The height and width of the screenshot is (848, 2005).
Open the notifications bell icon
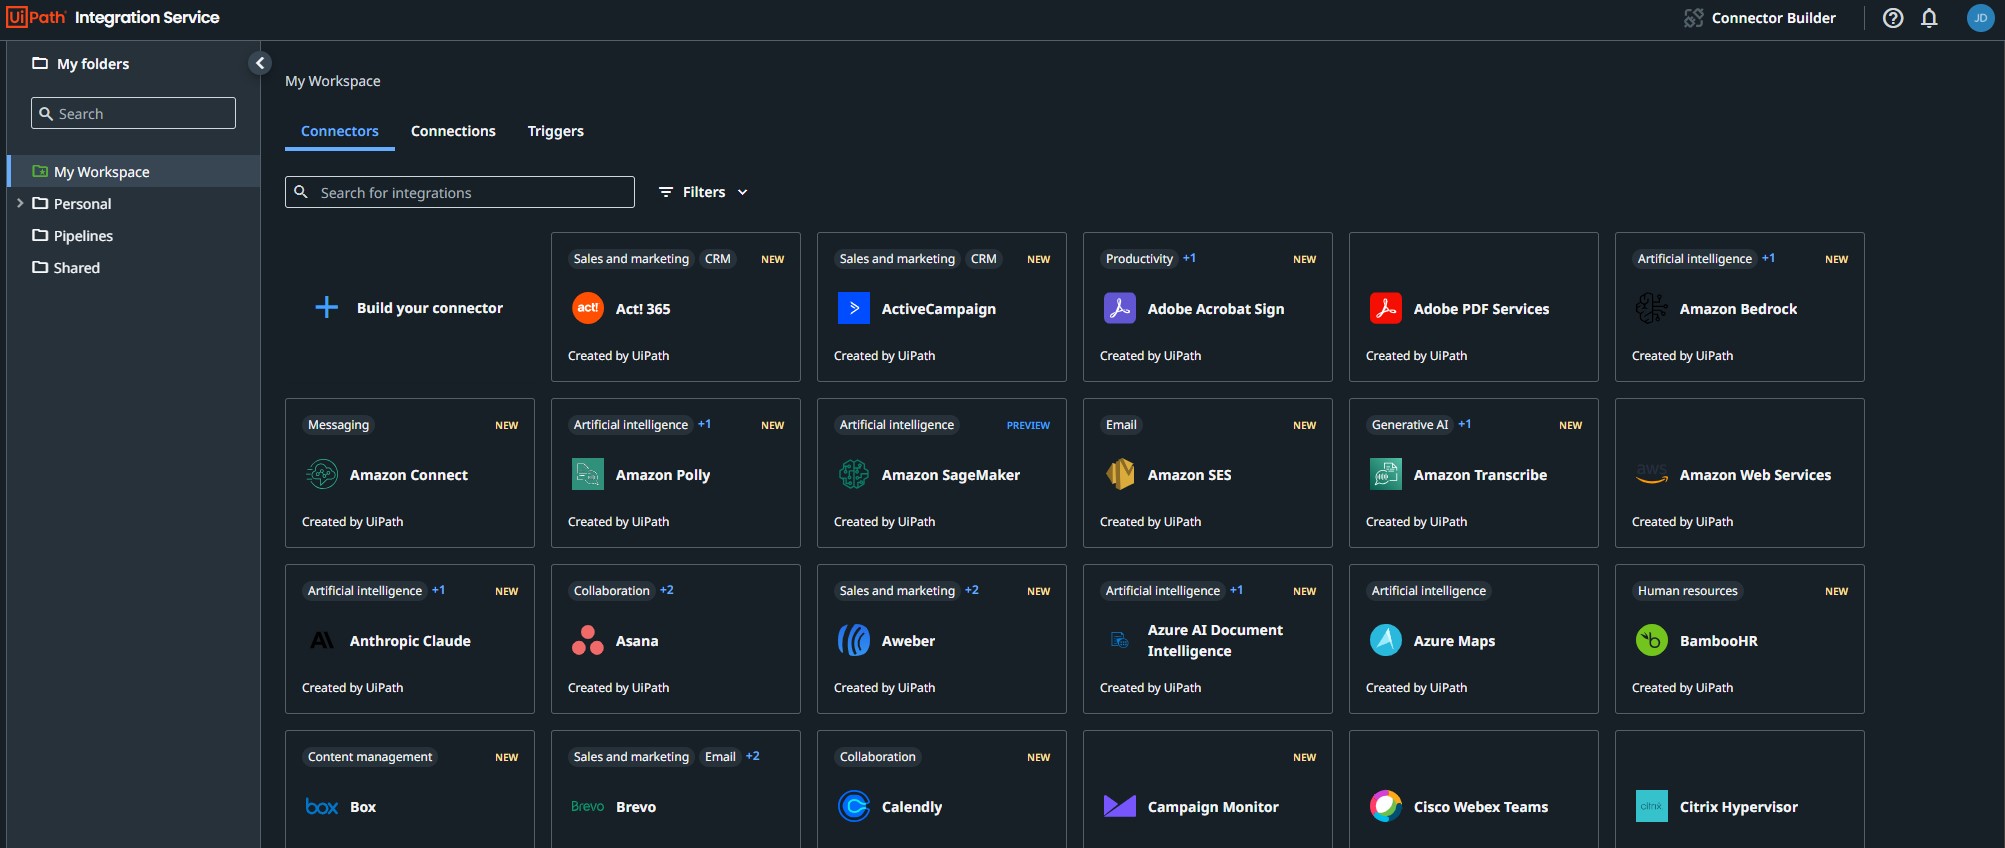[1930, 18]
